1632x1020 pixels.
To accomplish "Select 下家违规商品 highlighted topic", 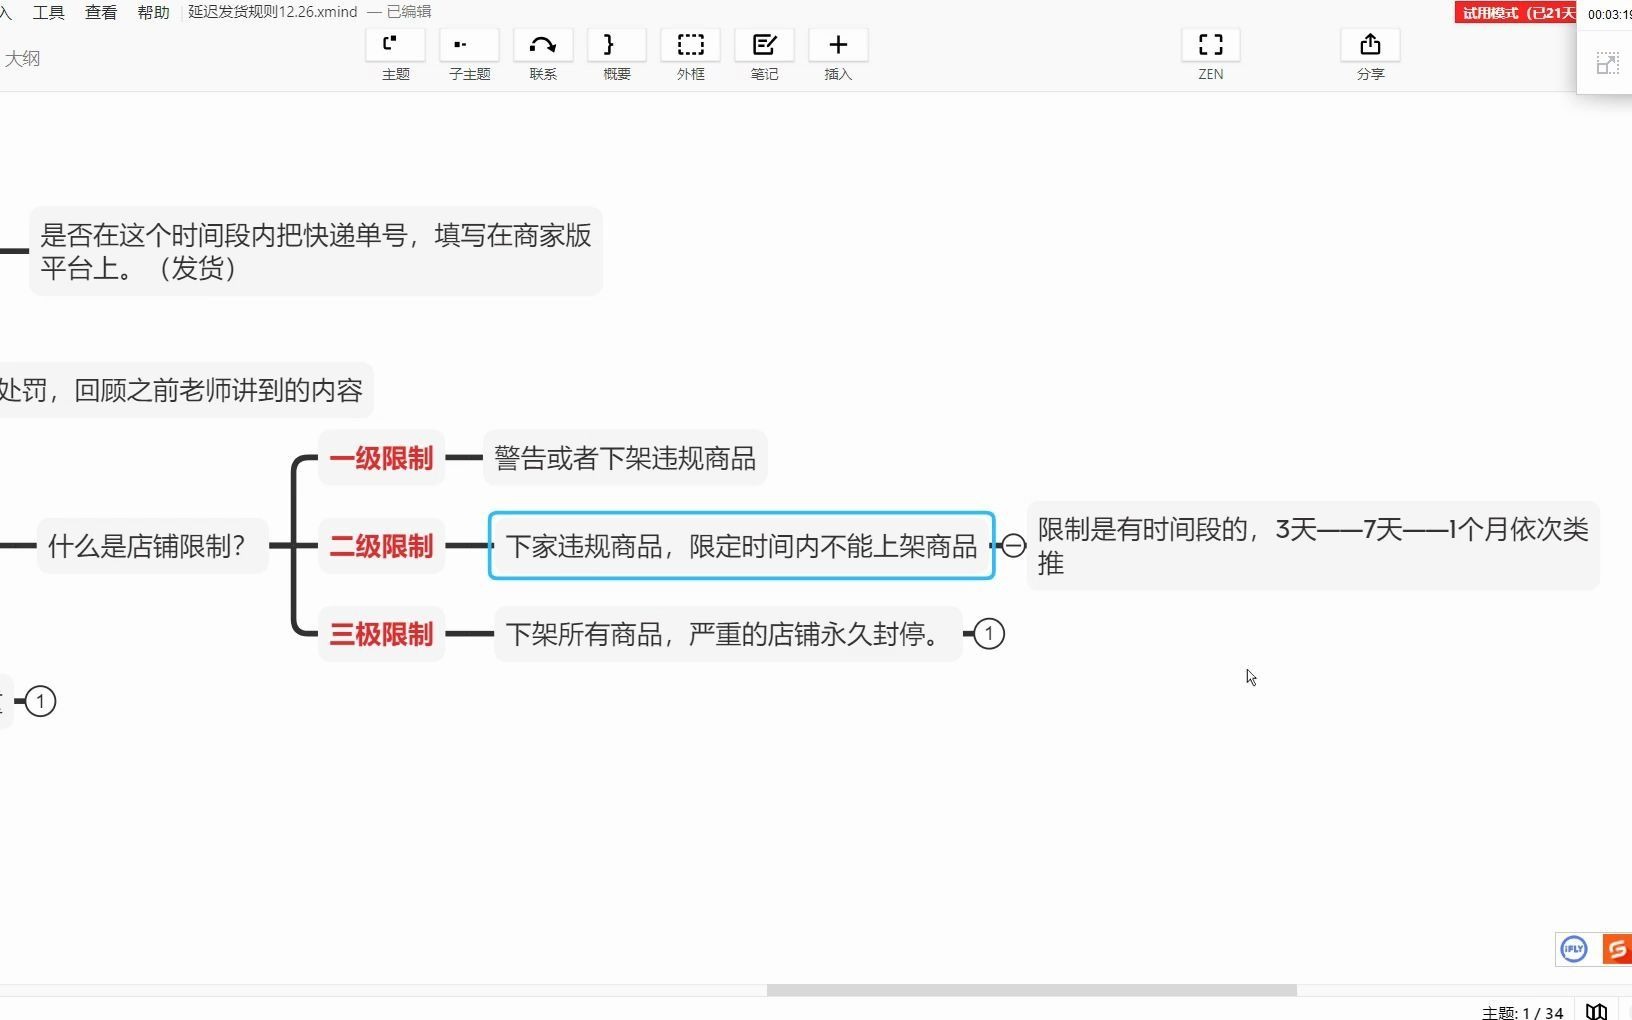I will point(741,546).
